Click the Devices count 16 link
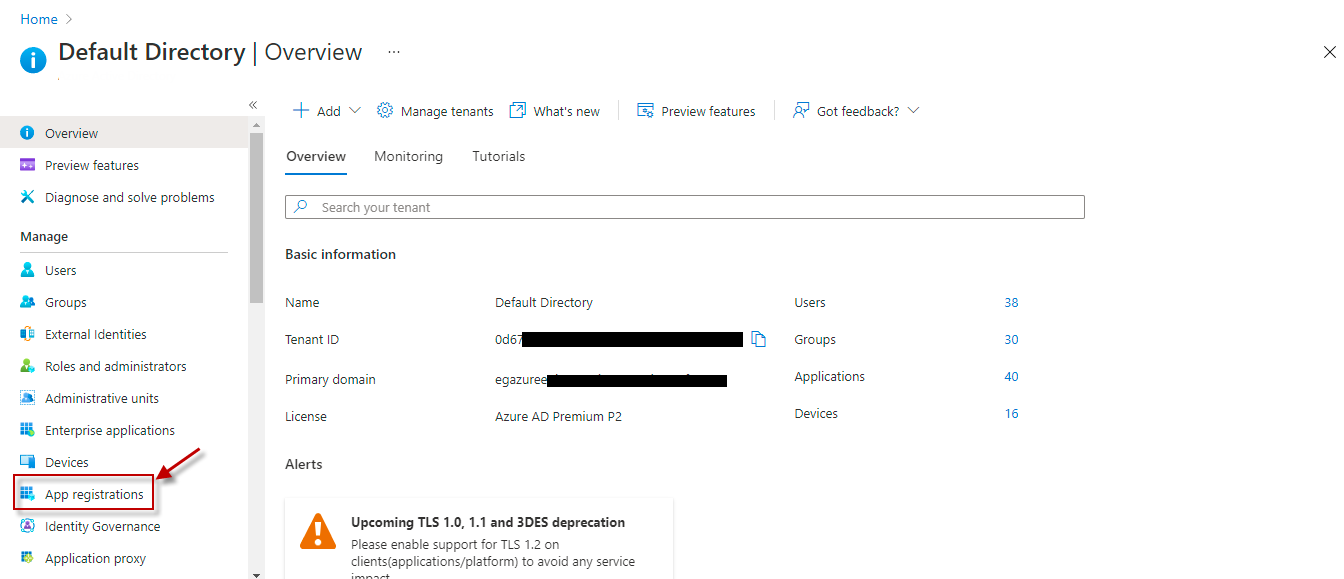 click(1011, 413)
